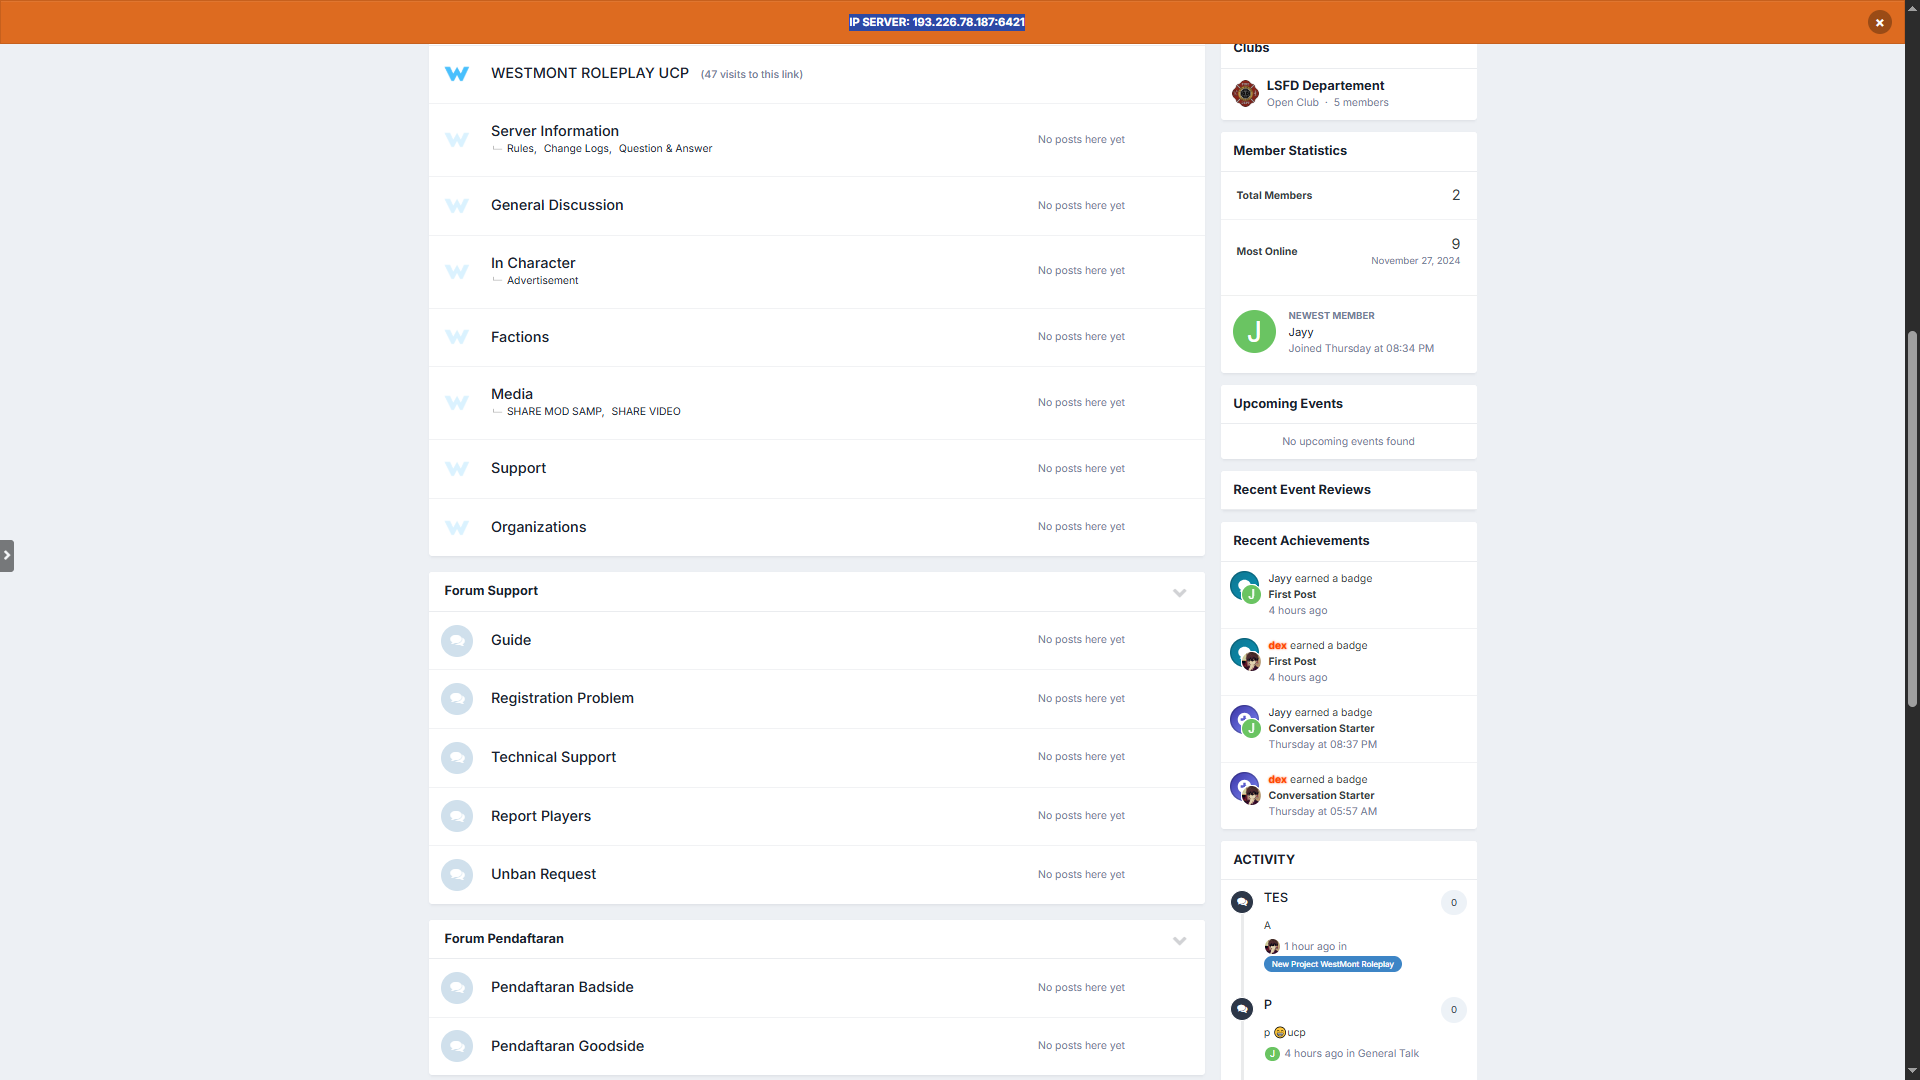Click the forum icon next to Support
Image resolution: width=1920 pixels, height=1080 pixels.
457,469
